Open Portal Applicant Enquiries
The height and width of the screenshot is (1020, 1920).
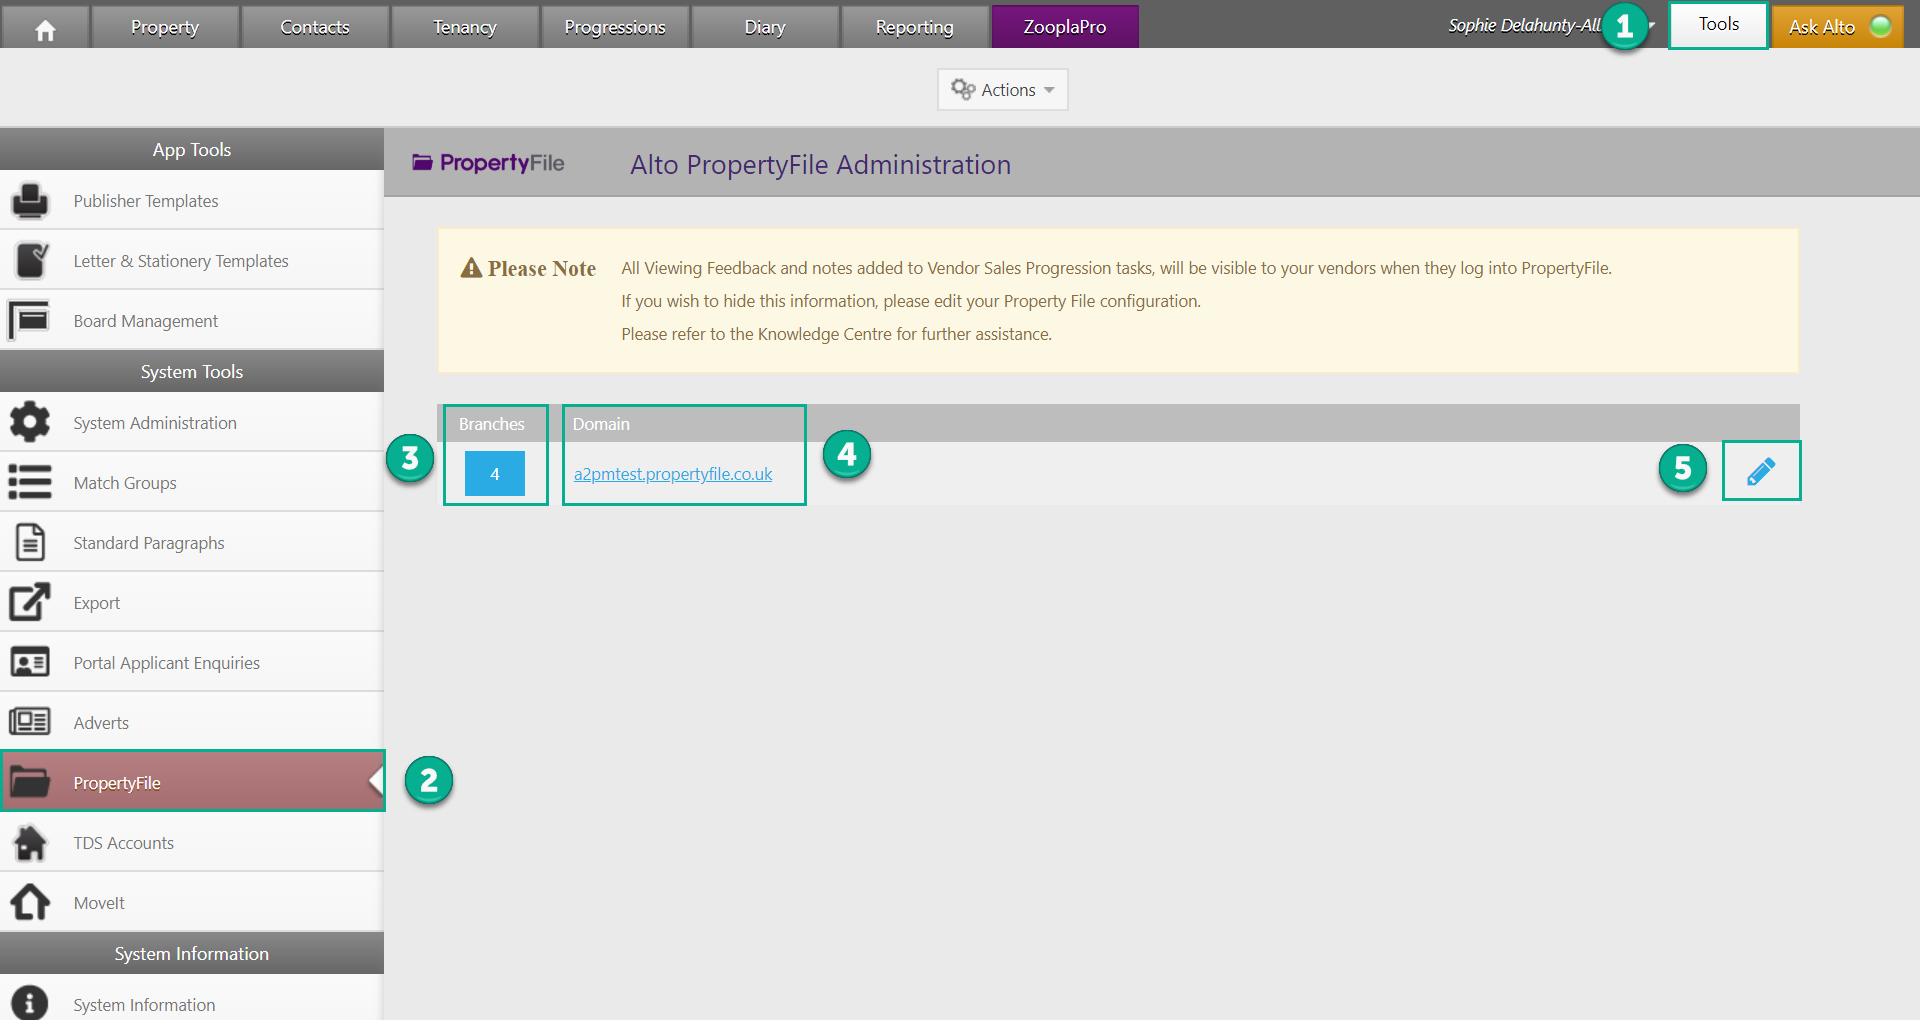coord(192,663)
